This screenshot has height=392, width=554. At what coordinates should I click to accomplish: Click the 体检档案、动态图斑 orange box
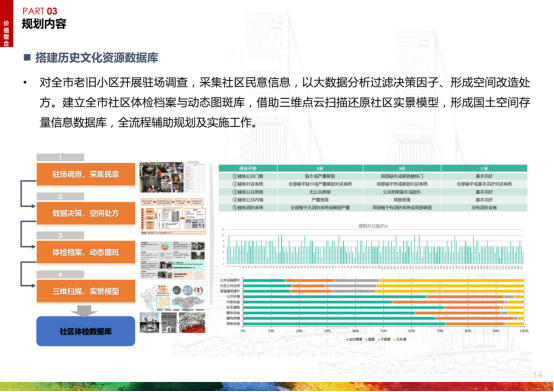coord(86,252)
